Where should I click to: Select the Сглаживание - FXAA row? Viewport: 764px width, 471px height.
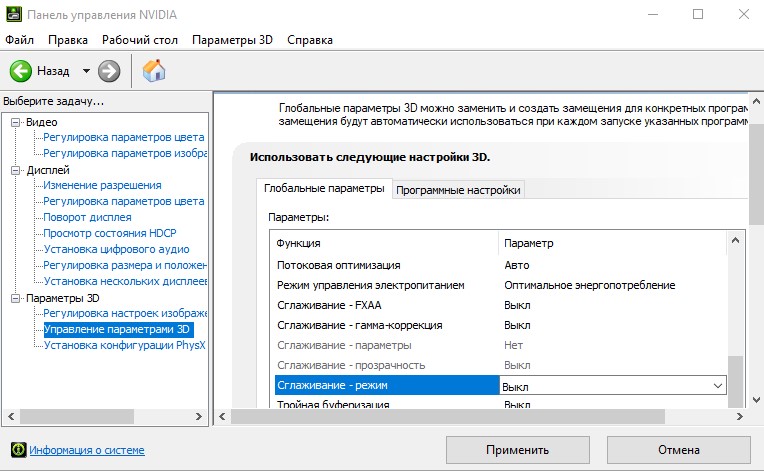(x=500, y=305)
